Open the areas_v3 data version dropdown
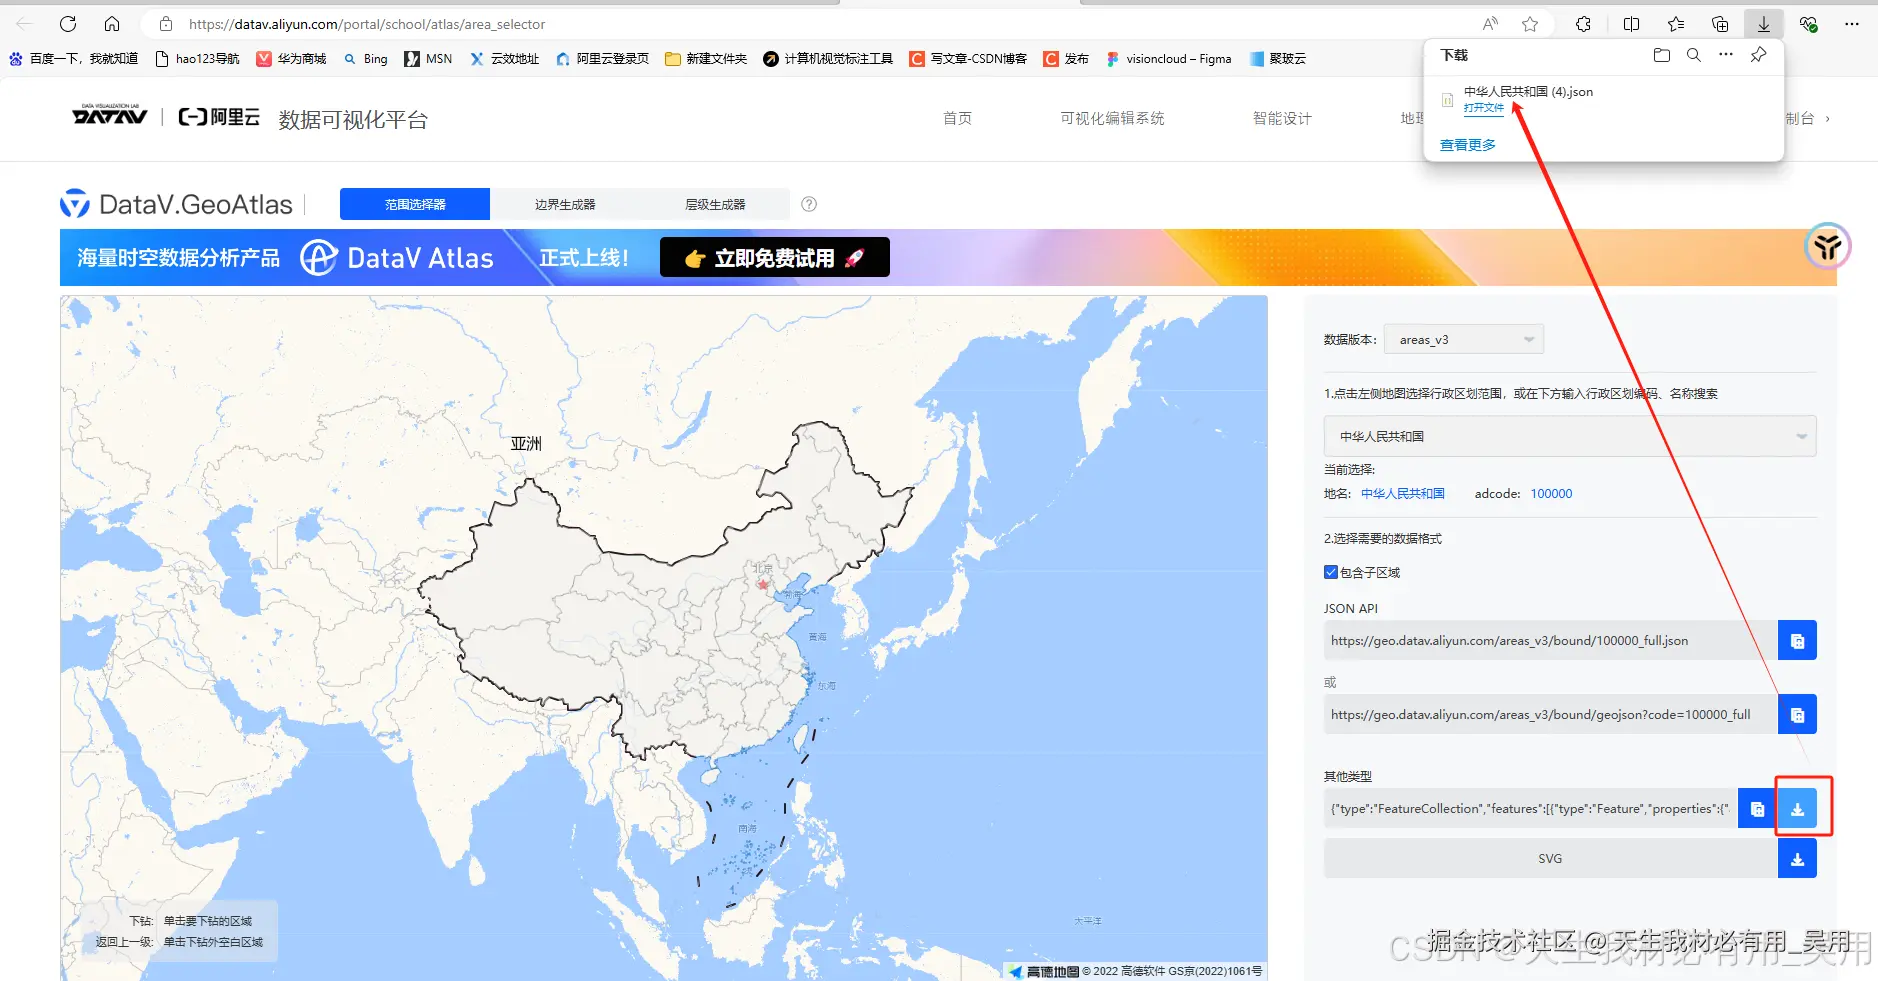This screenshot has width=1878, height=981. (x=1462, y=338)
